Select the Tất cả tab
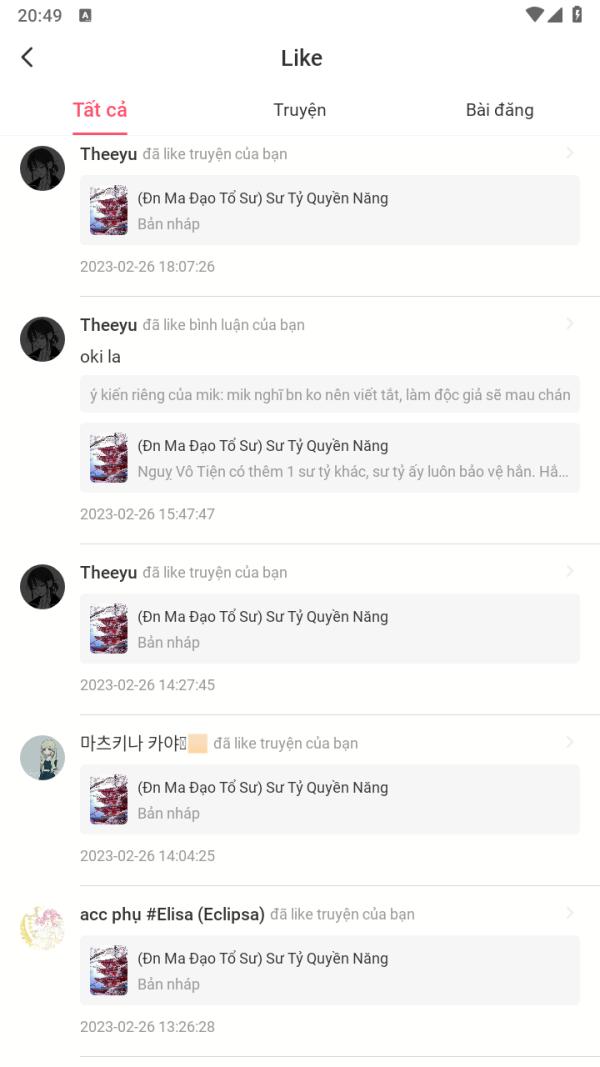 (x=100, y=110)
